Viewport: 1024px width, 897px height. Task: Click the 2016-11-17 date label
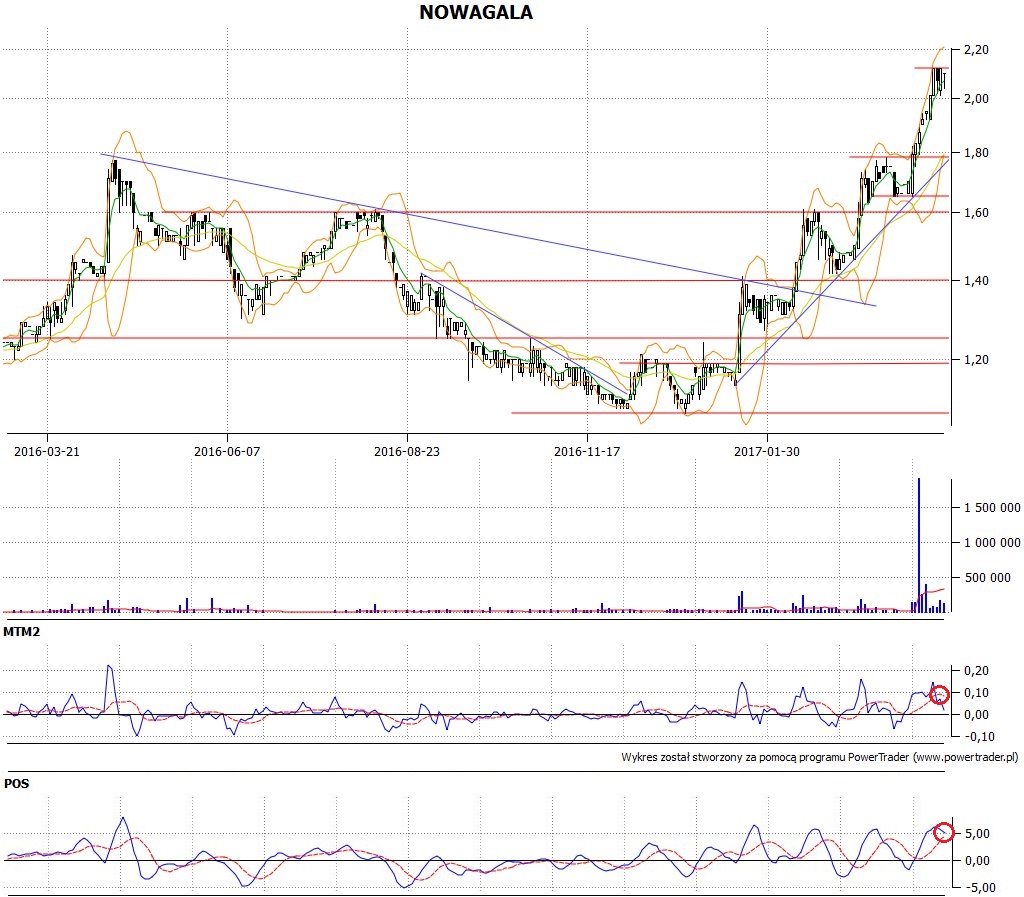[x=586, y=451]
